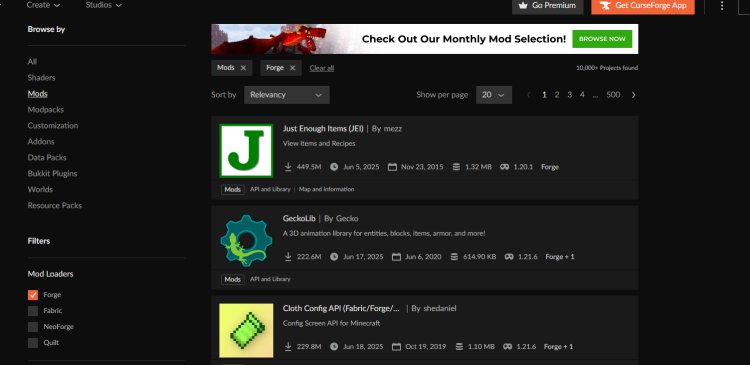Click the Go Premium button
The image size is (750, 365).
[548, 6]
